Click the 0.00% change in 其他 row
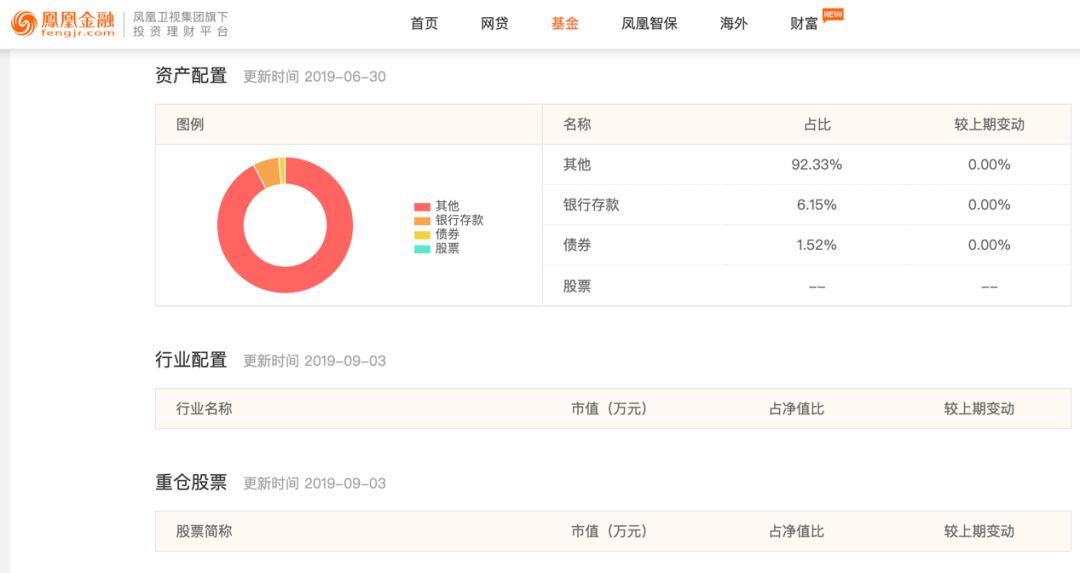The width and height of the screenshot is (1080, 573). click(989, 165)
